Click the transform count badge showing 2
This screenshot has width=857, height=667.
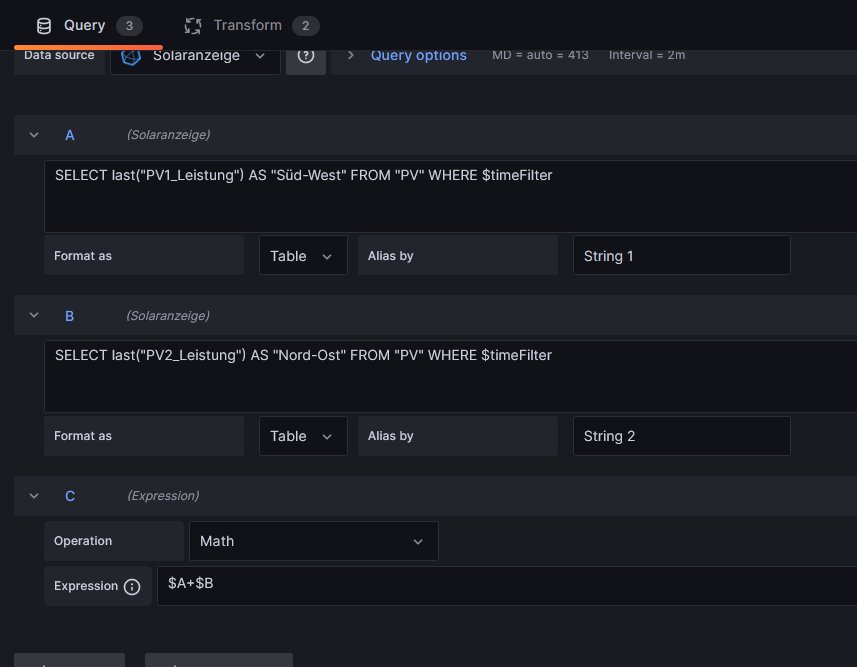click(x=305, y=25)
